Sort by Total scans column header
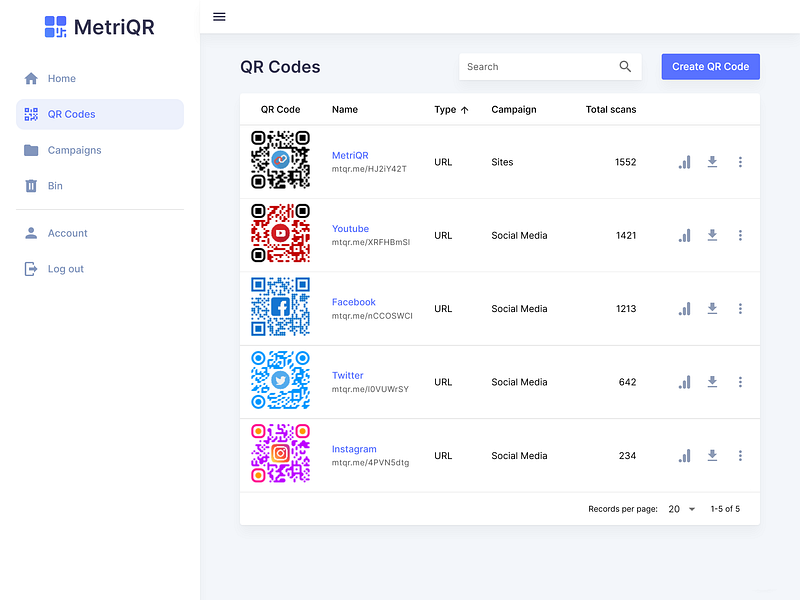 point(611,110)
